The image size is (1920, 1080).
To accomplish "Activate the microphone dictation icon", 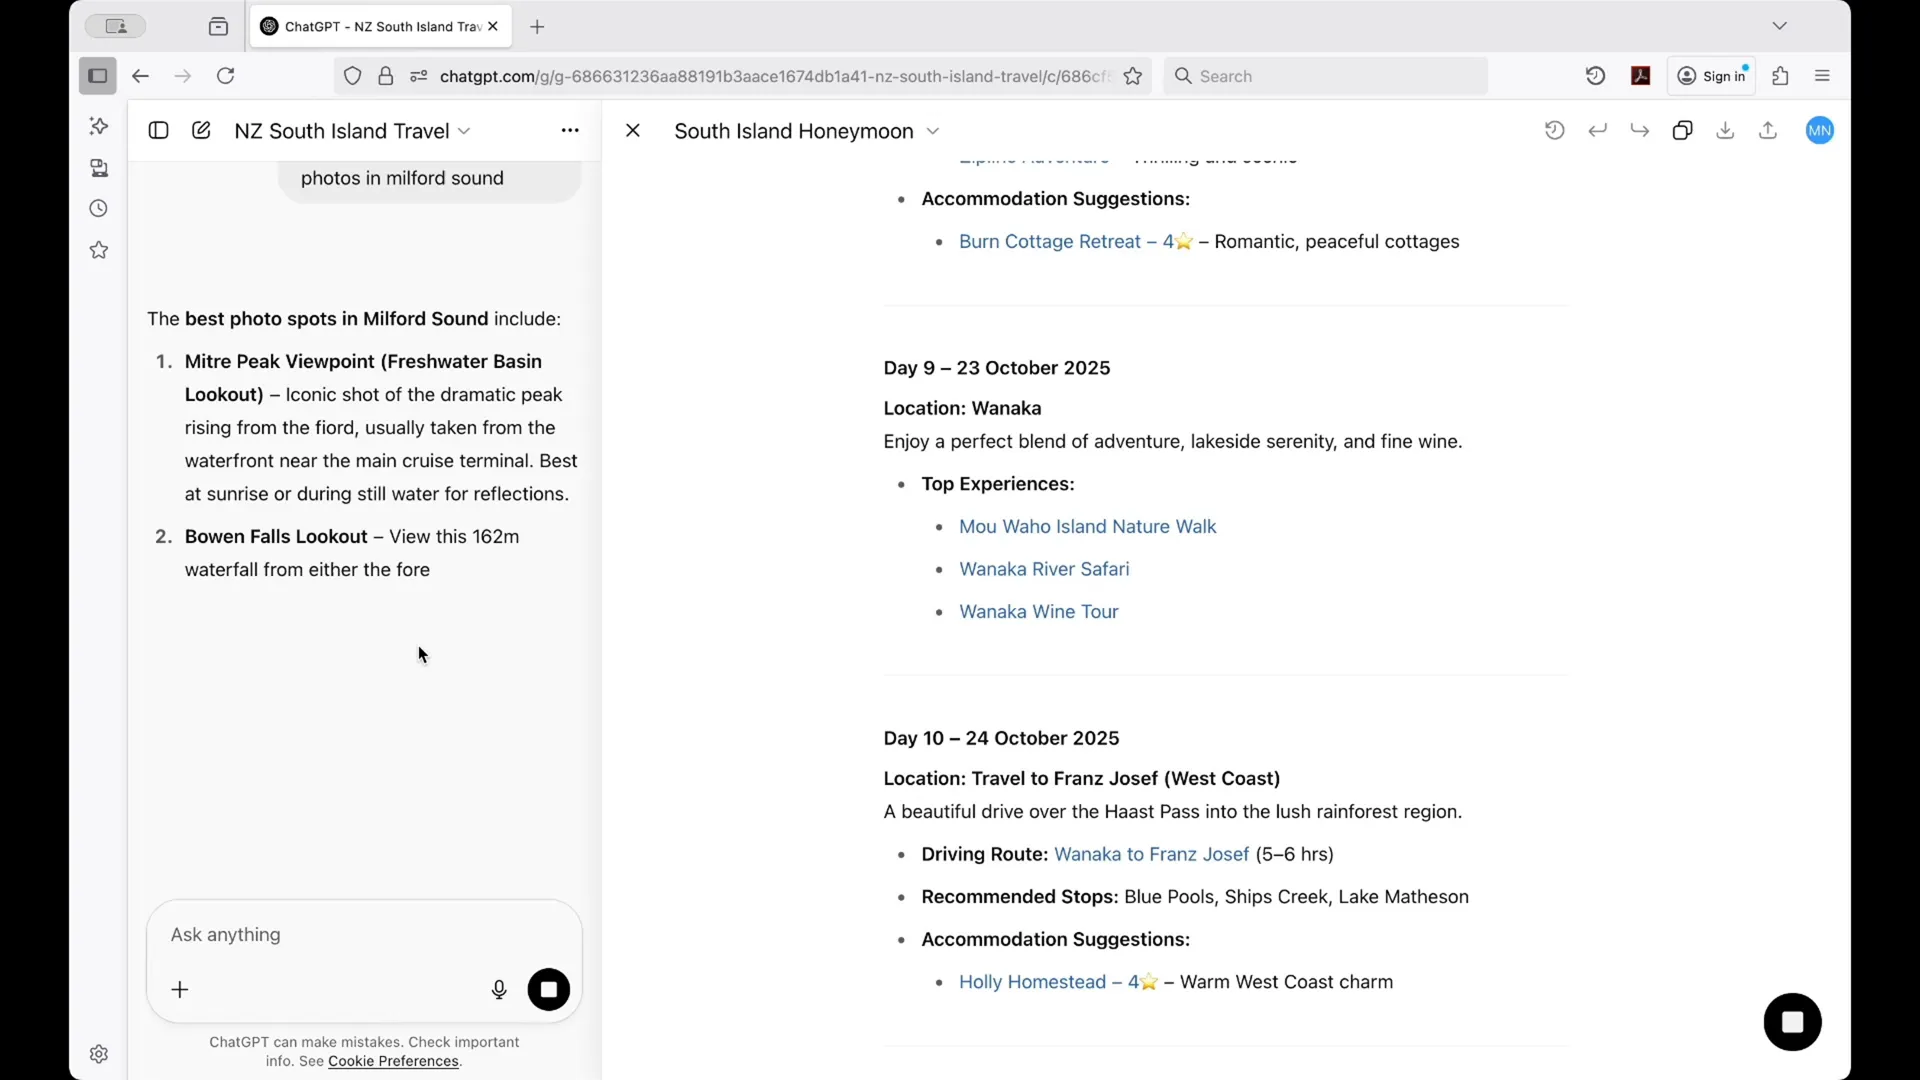I will [x=499, y=990].
